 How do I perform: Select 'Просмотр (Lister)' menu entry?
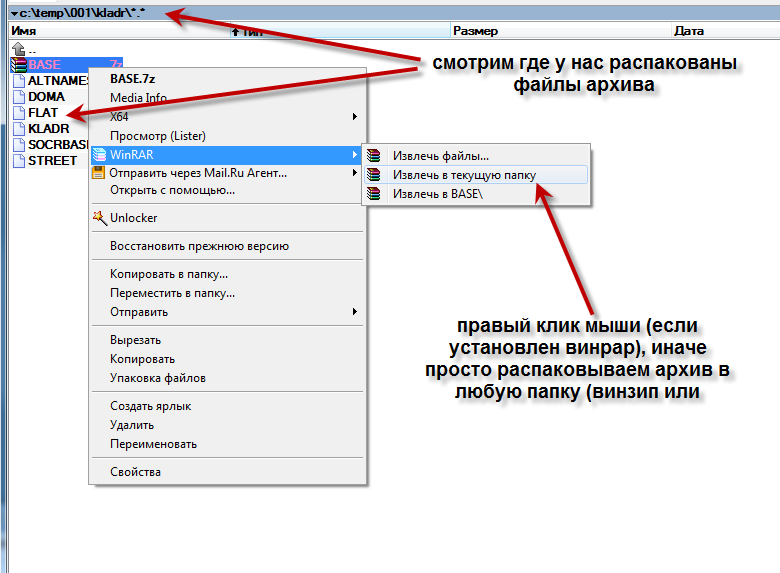[x=157, y=135]
